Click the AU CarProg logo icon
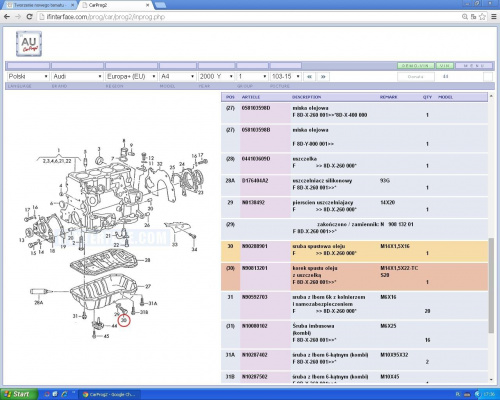 (29, 44)
